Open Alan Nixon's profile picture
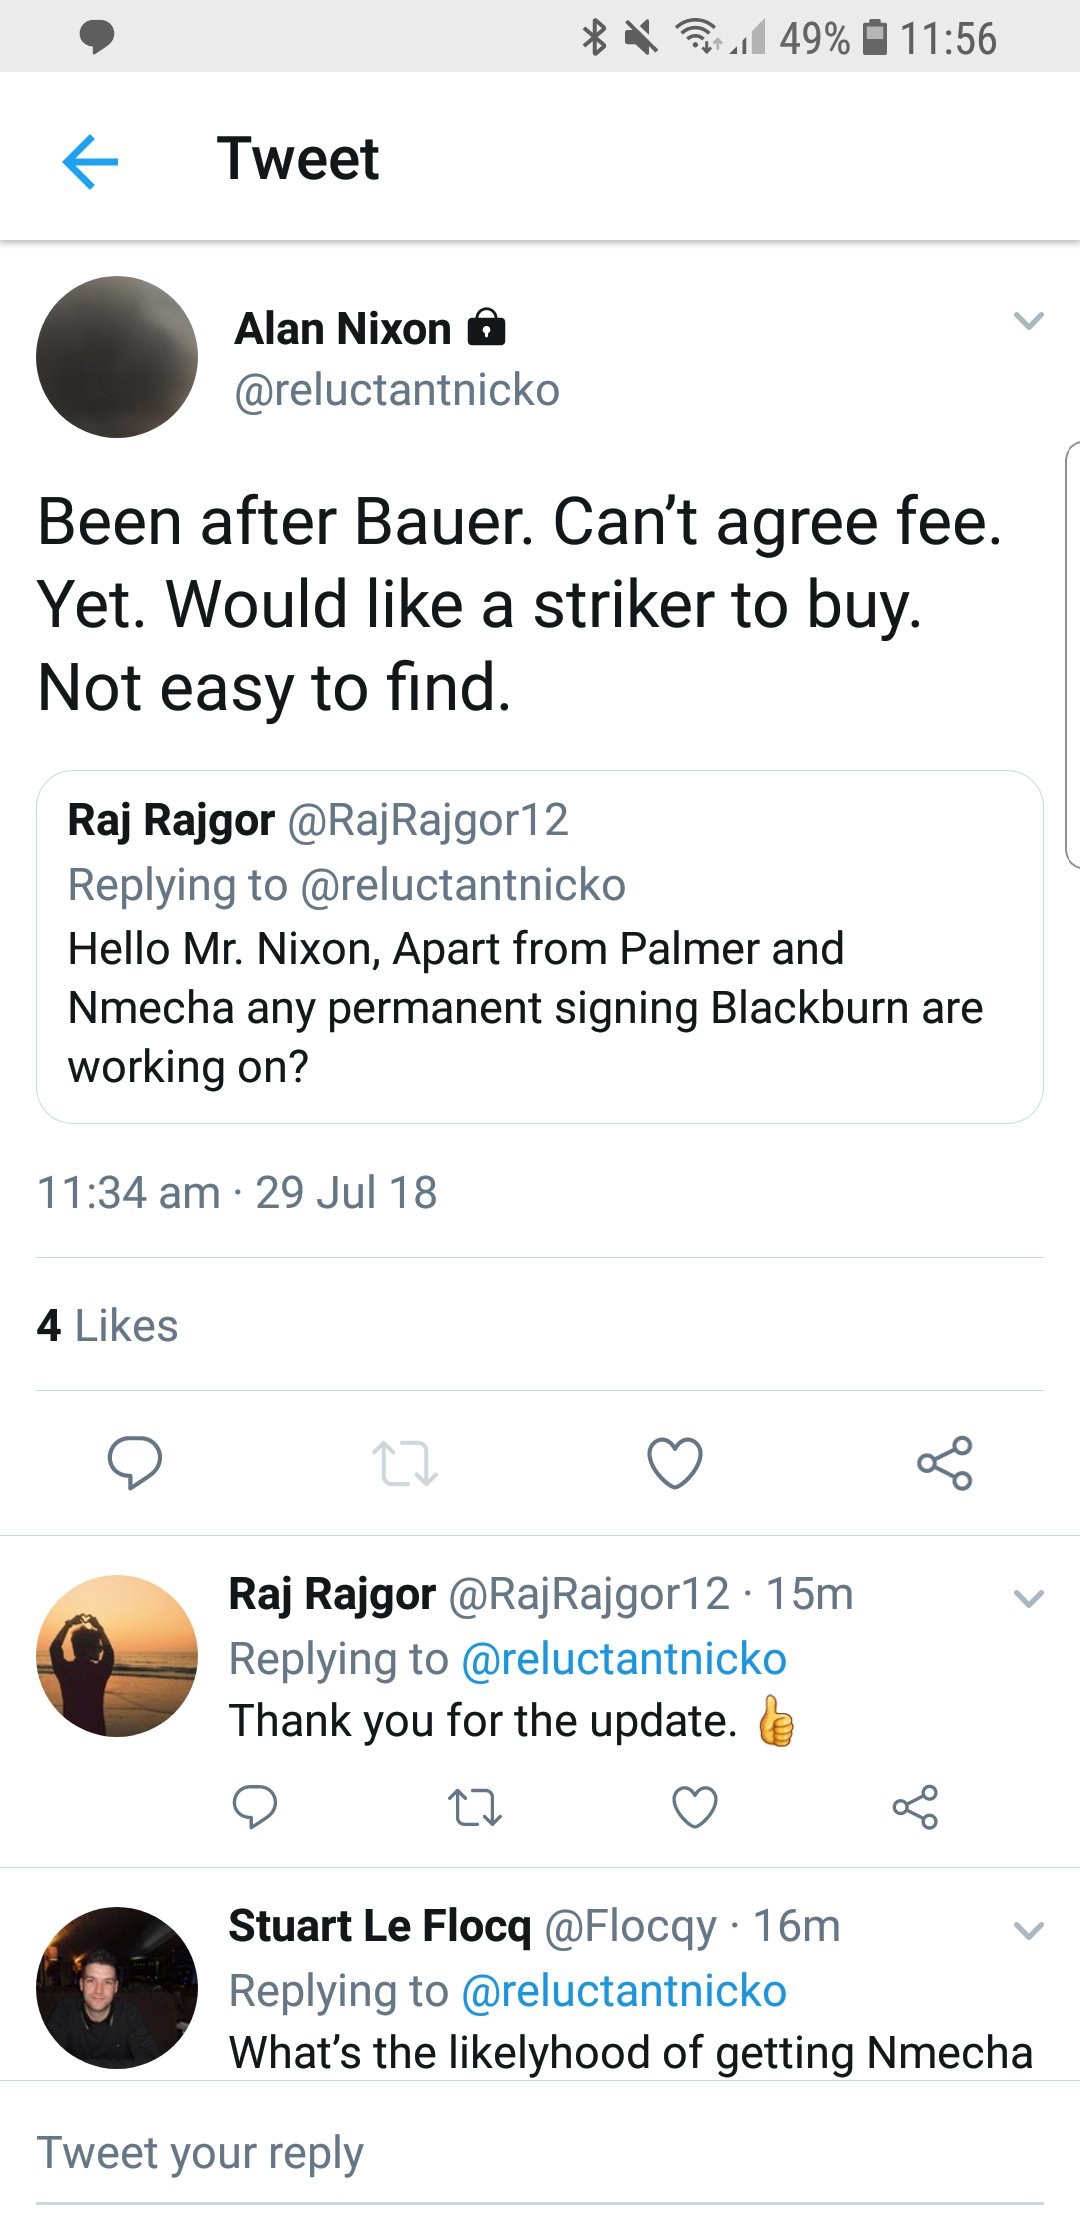 (117, 357)
